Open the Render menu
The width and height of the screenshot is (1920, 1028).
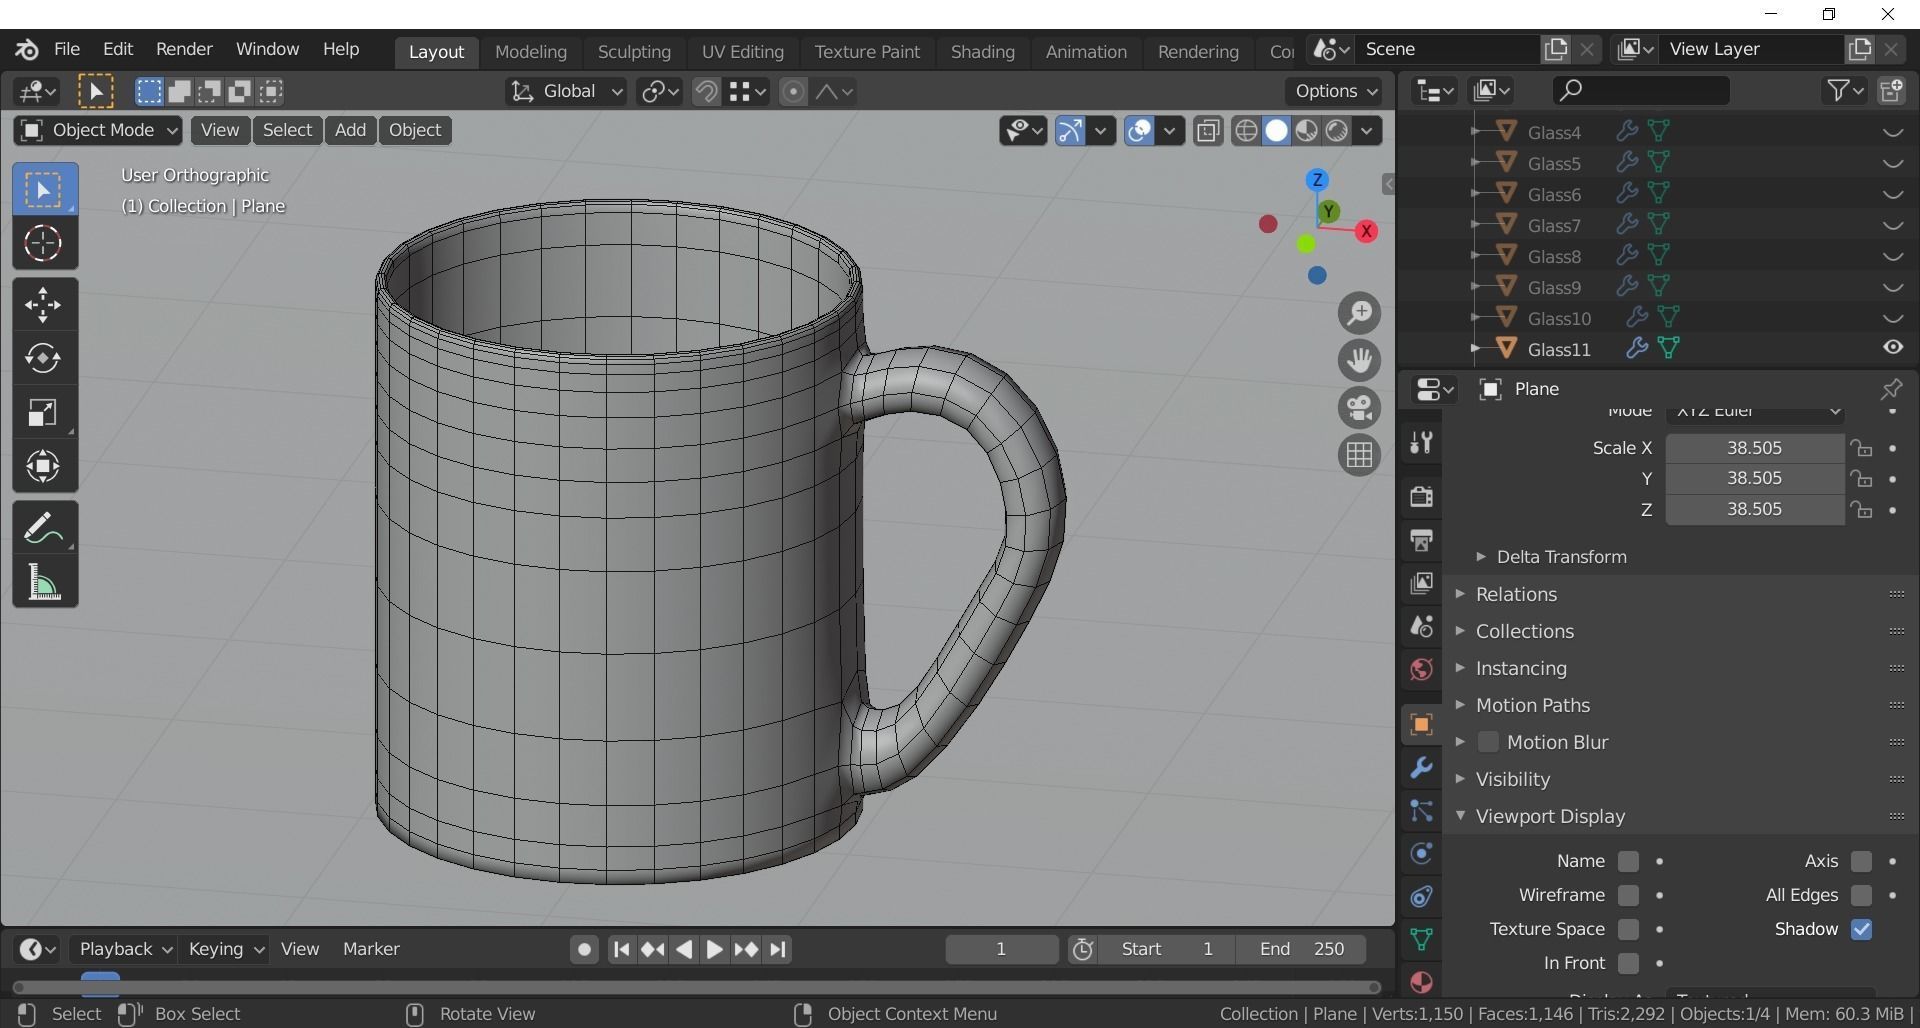[x=184, y=49]
